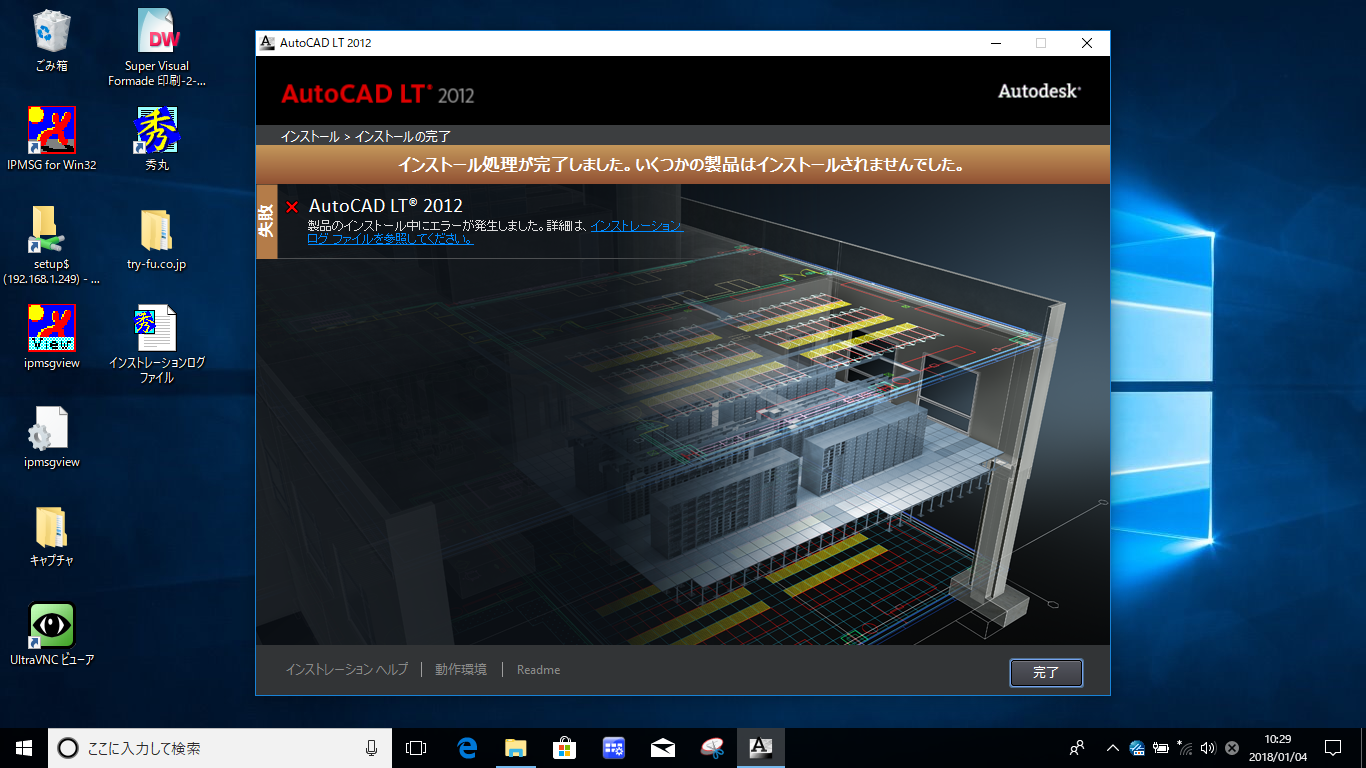1366x768 pixels.
Task: Select the インストレーションログ ファイル desktop file
Action: click(x=157, y=344)
